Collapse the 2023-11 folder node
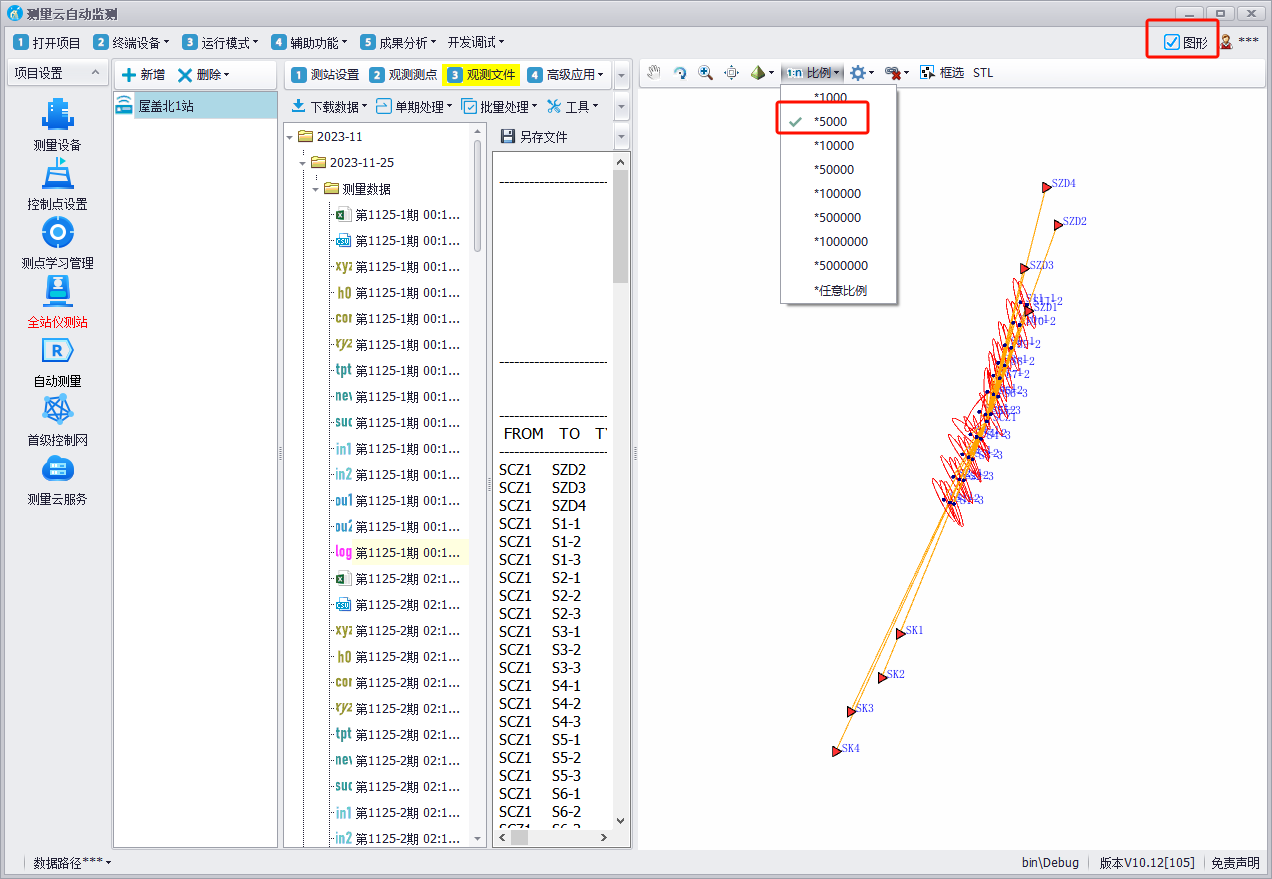The image size is (1272, 879). click(291, 137)
